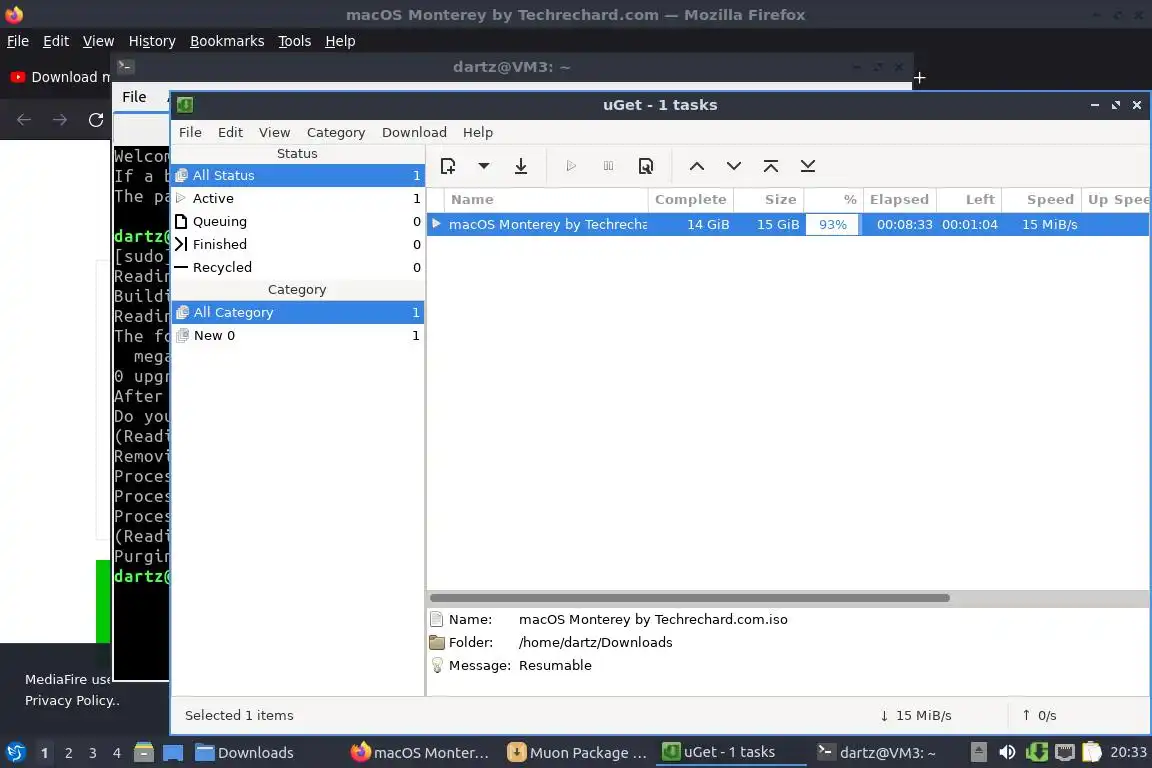The width and height of the screenshot is (1152, 768).
Task: Sort by the % column header
Action: pos(833,199)
